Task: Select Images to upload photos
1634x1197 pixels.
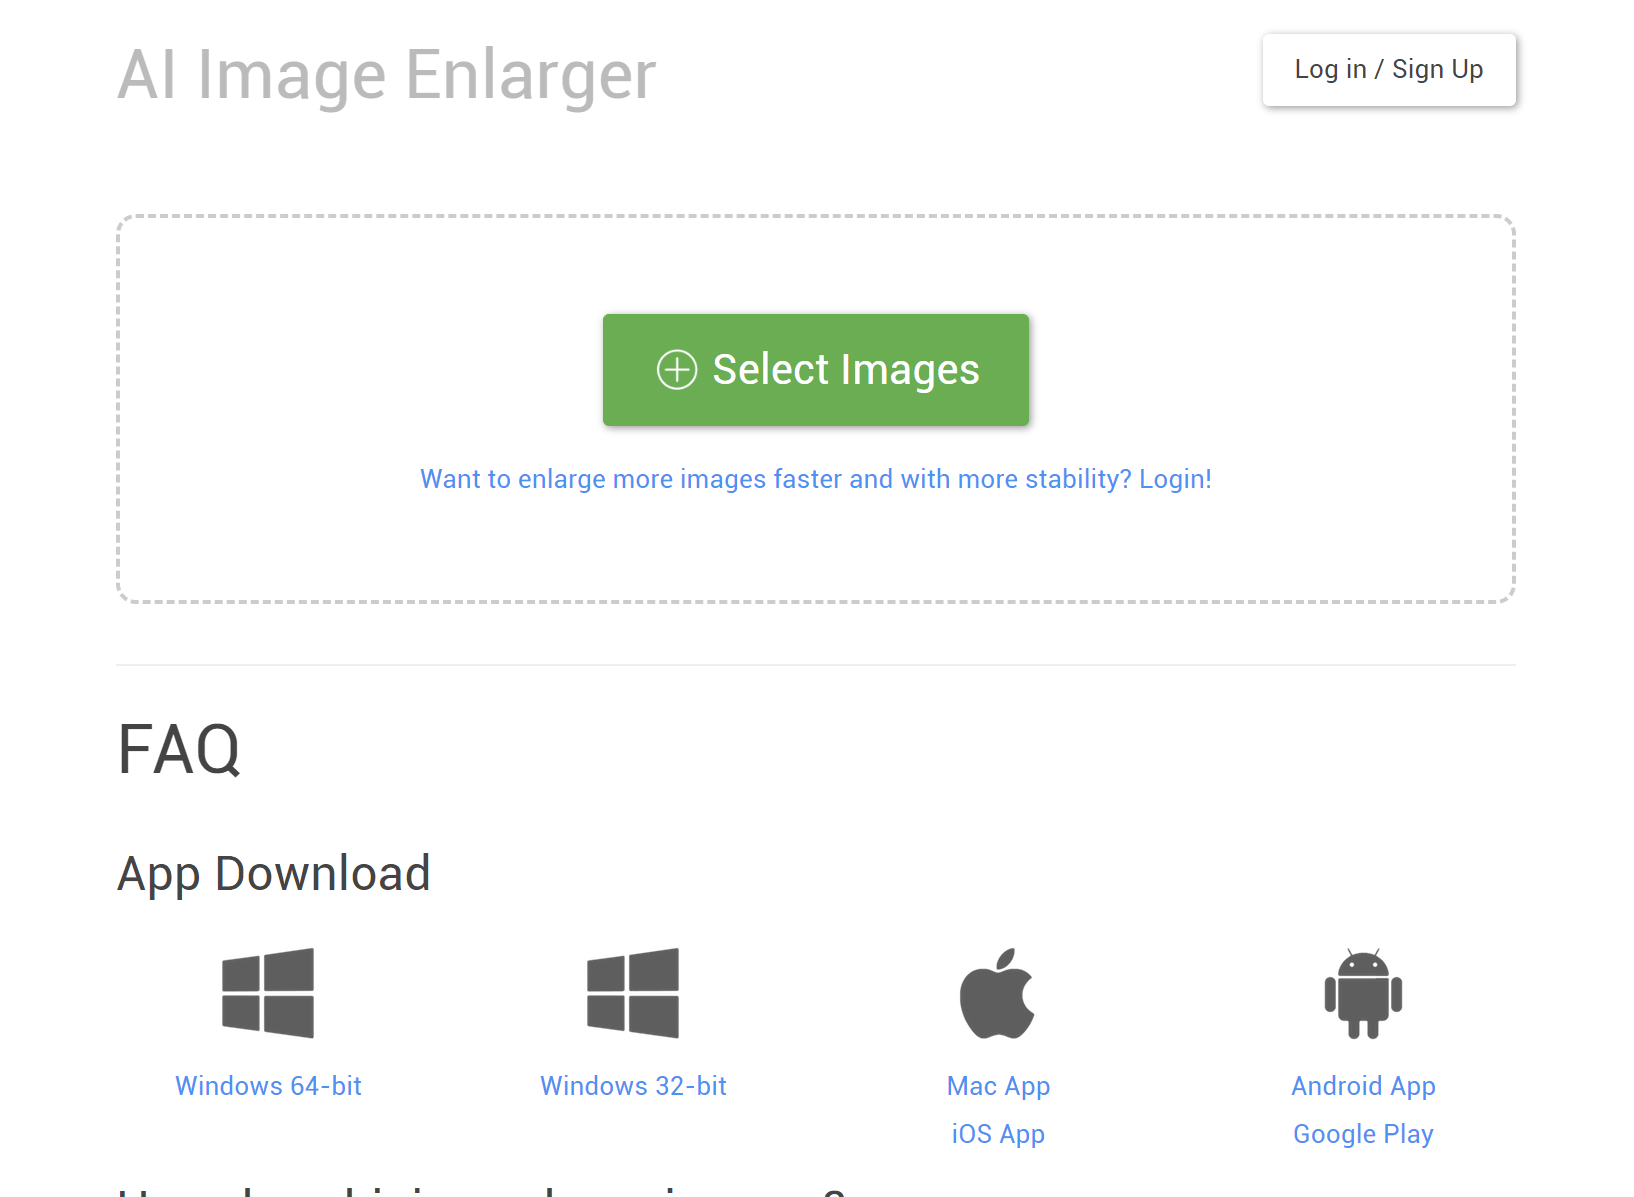Action: (x=815, y=369)
